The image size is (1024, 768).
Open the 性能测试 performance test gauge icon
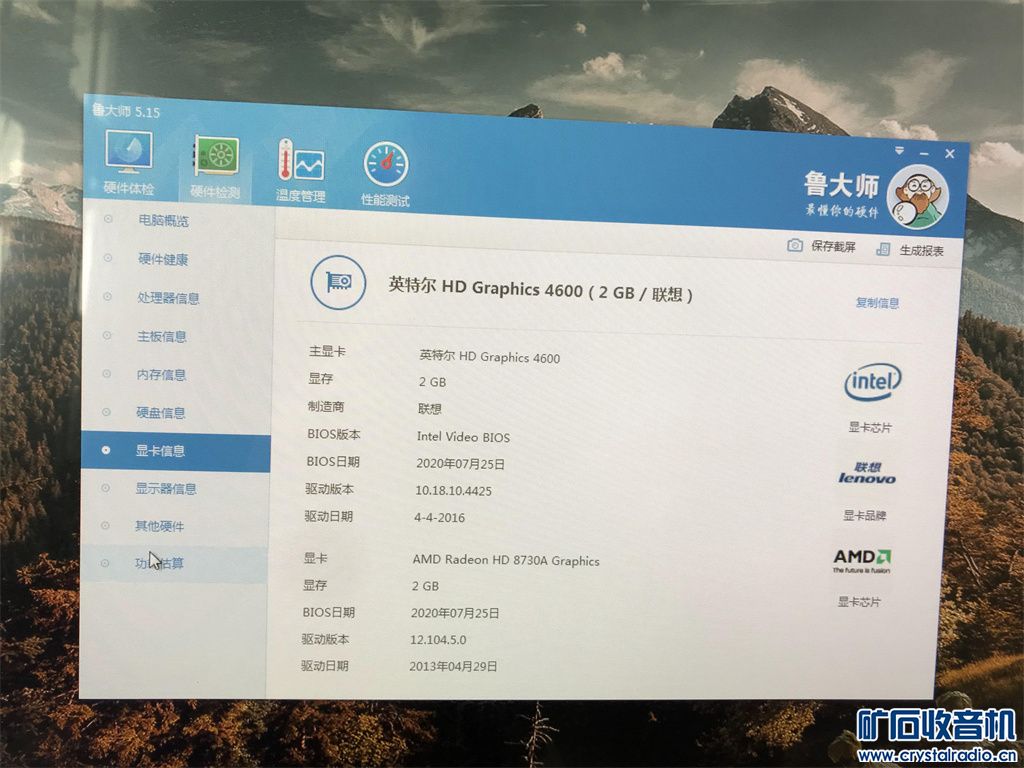click(x=385, y=174)
